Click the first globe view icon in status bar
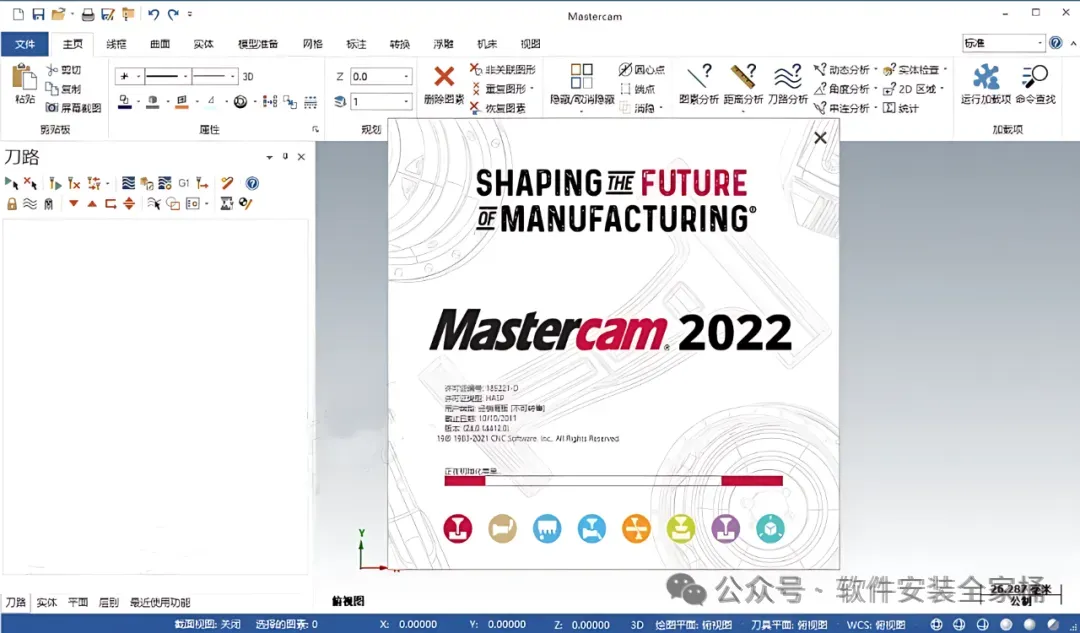Image resolution: width=1080 pixels, height=633 pixels. [x=936, y=624]
